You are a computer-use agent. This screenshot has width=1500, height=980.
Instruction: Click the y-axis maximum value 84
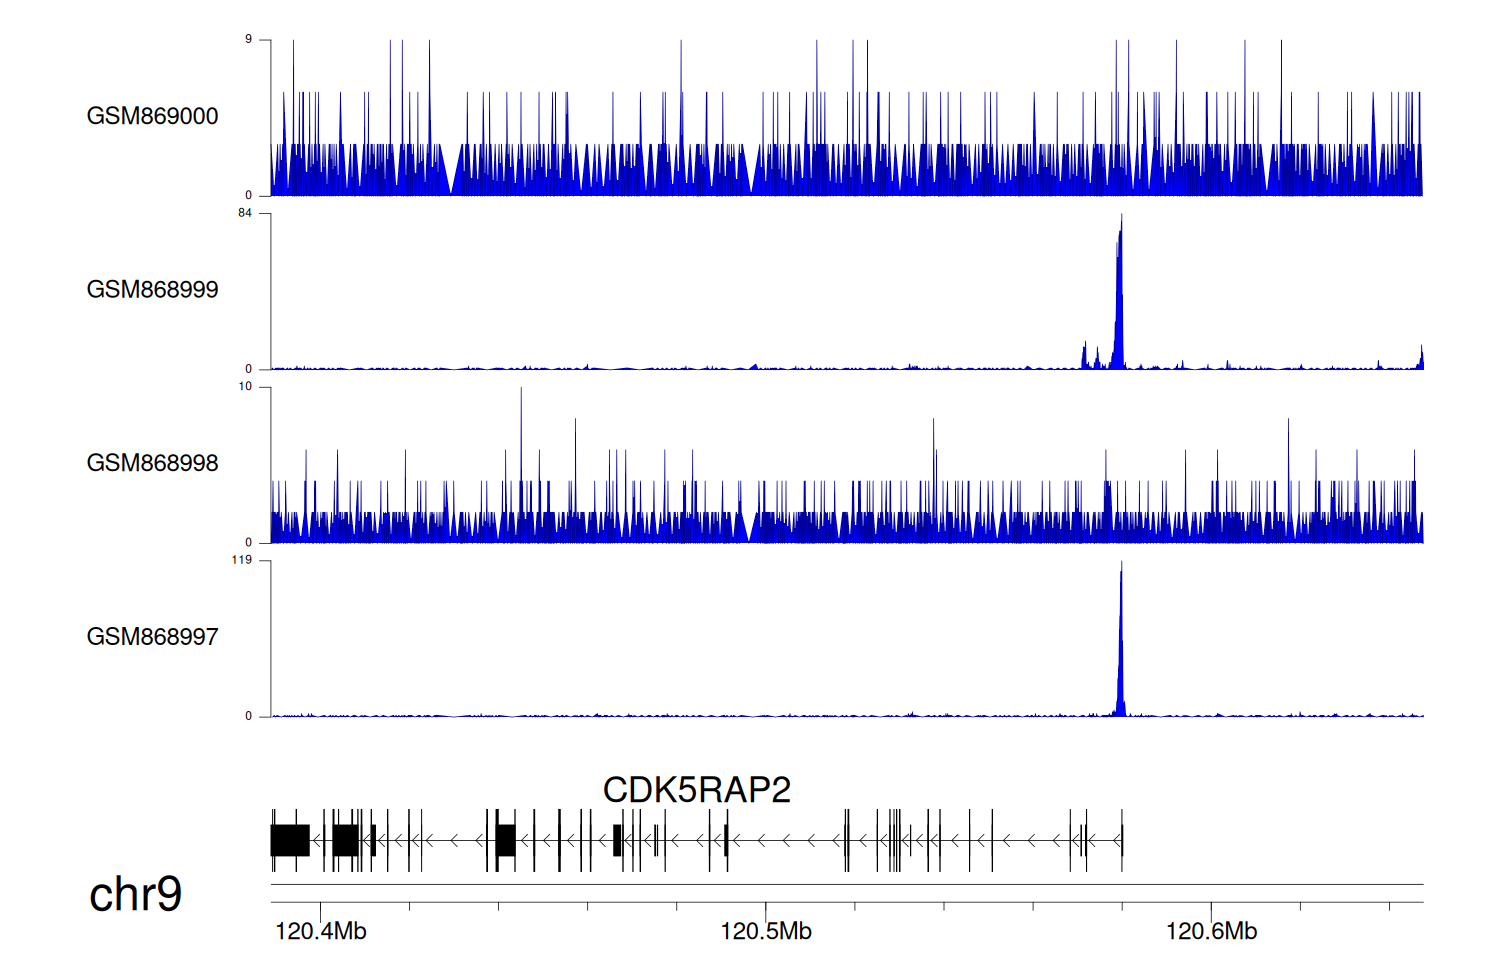245,213
